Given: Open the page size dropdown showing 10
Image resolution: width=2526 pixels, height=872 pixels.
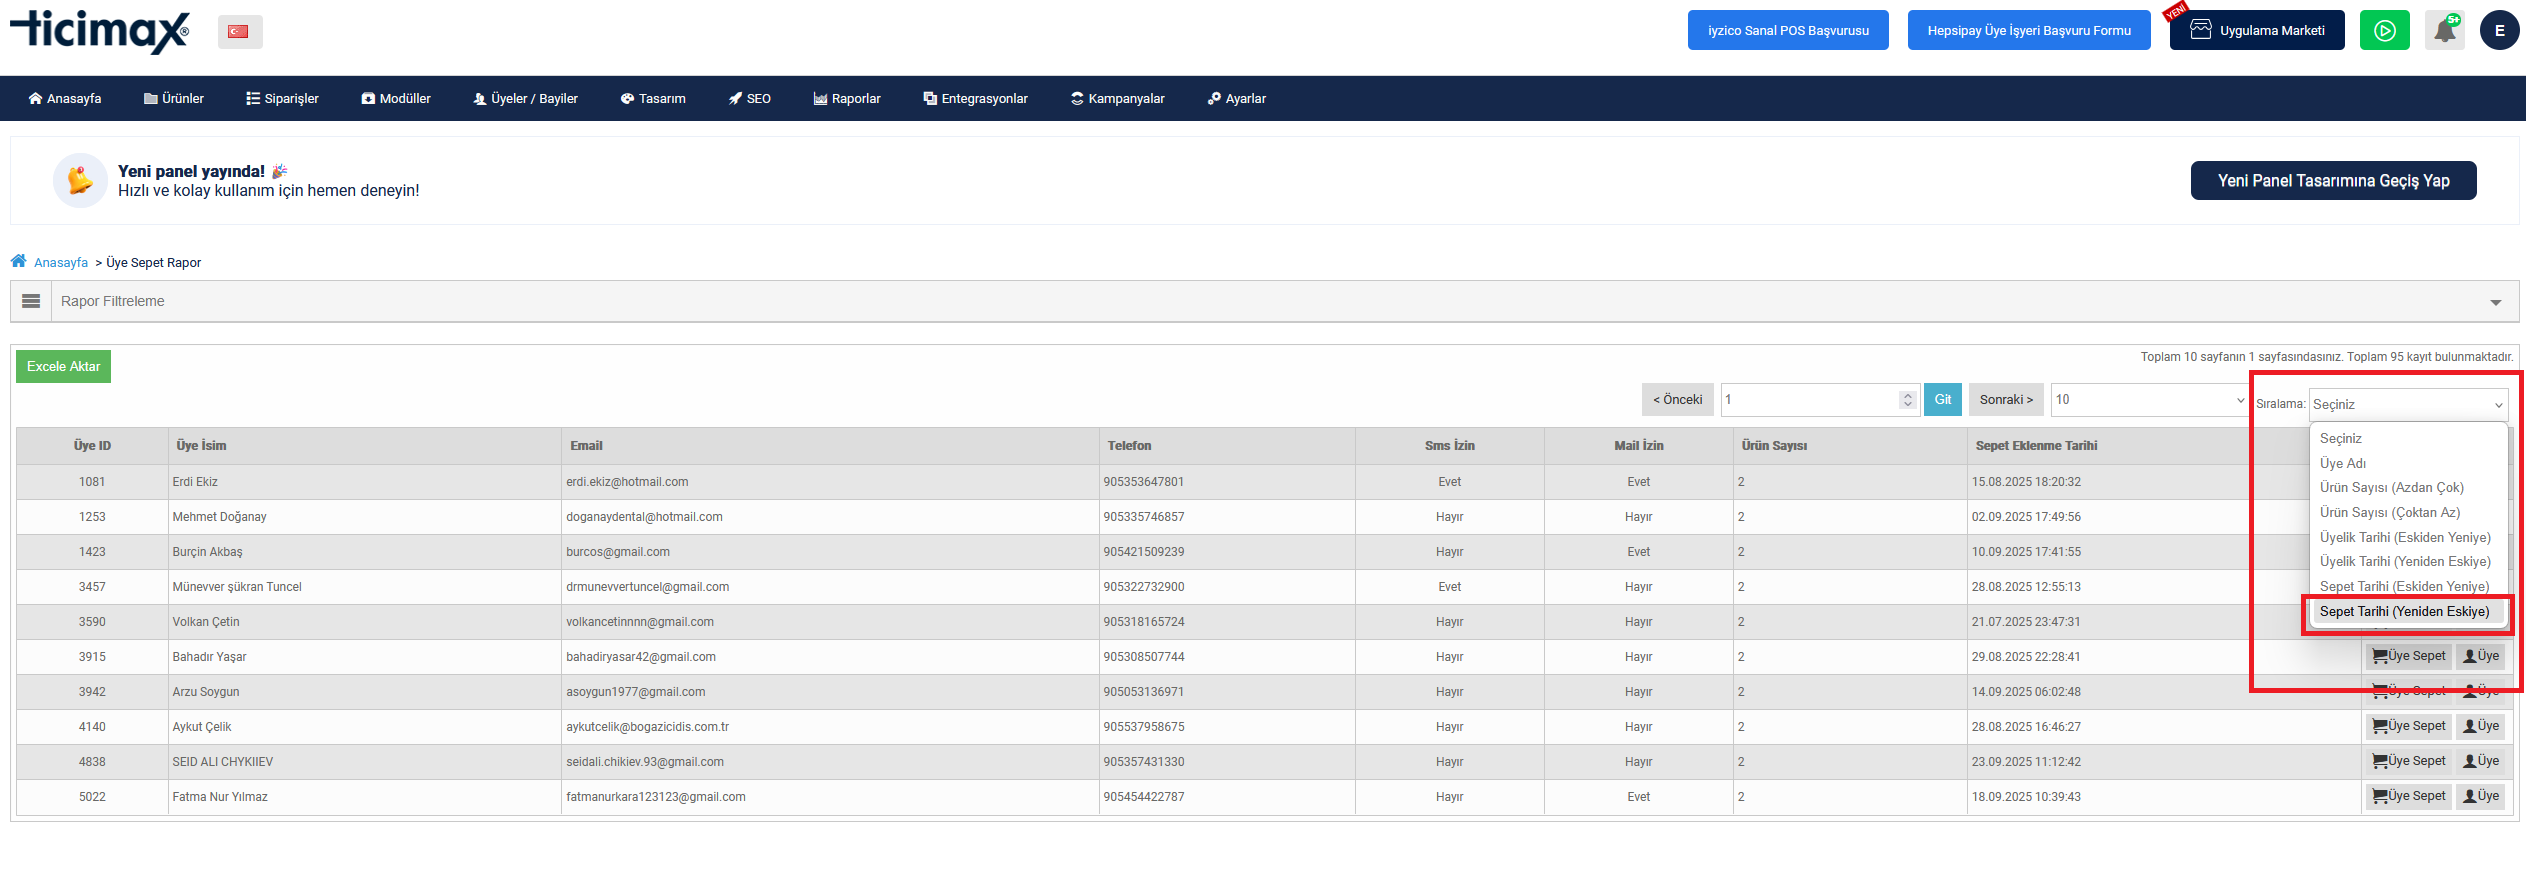Looking at the screenshot, I should (2148, 400).
